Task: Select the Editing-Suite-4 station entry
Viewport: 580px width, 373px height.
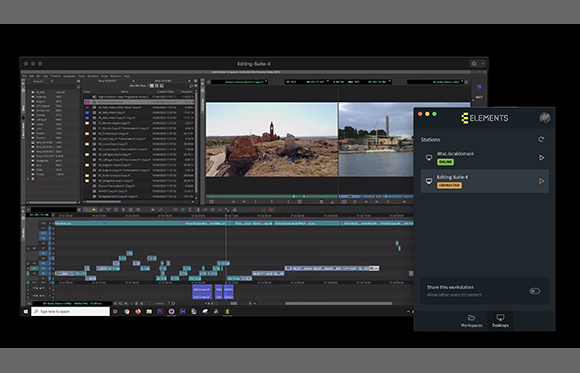Action: [x=485, y=181]
